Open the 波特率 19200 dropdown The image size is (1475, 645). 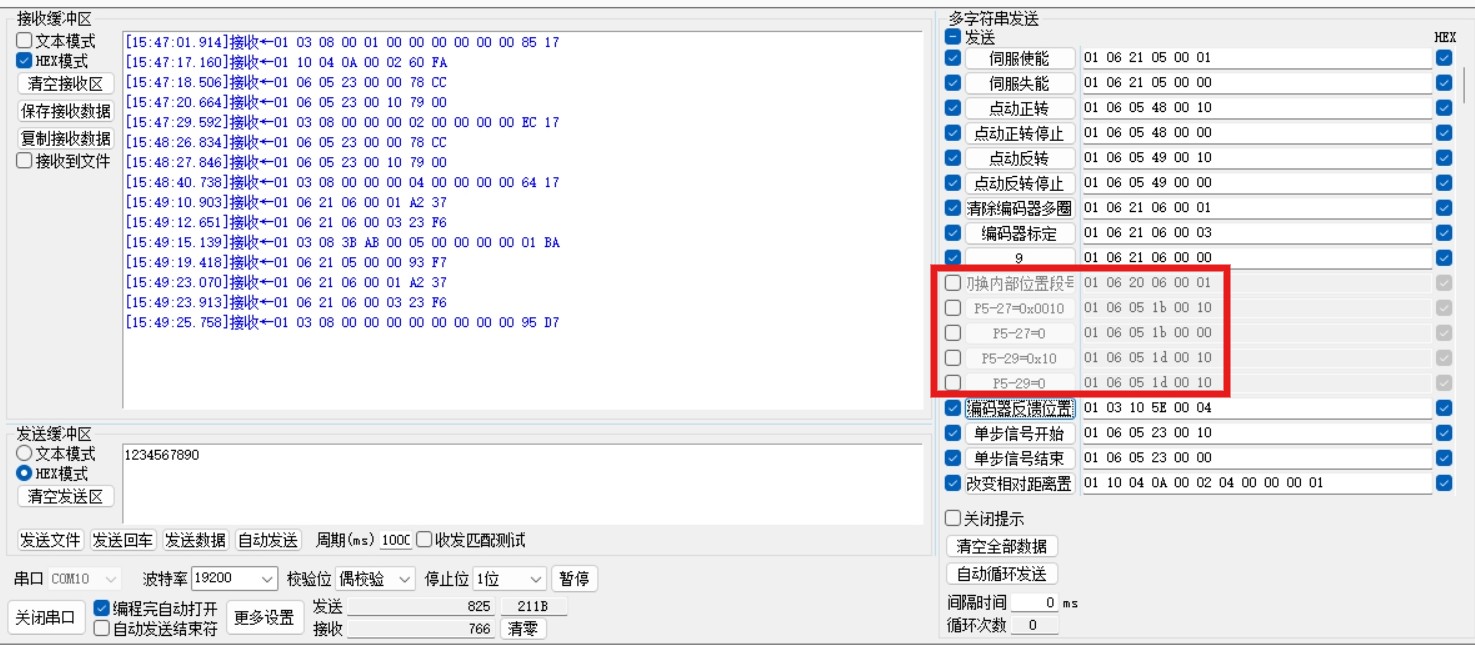click(x=236, y=579)
